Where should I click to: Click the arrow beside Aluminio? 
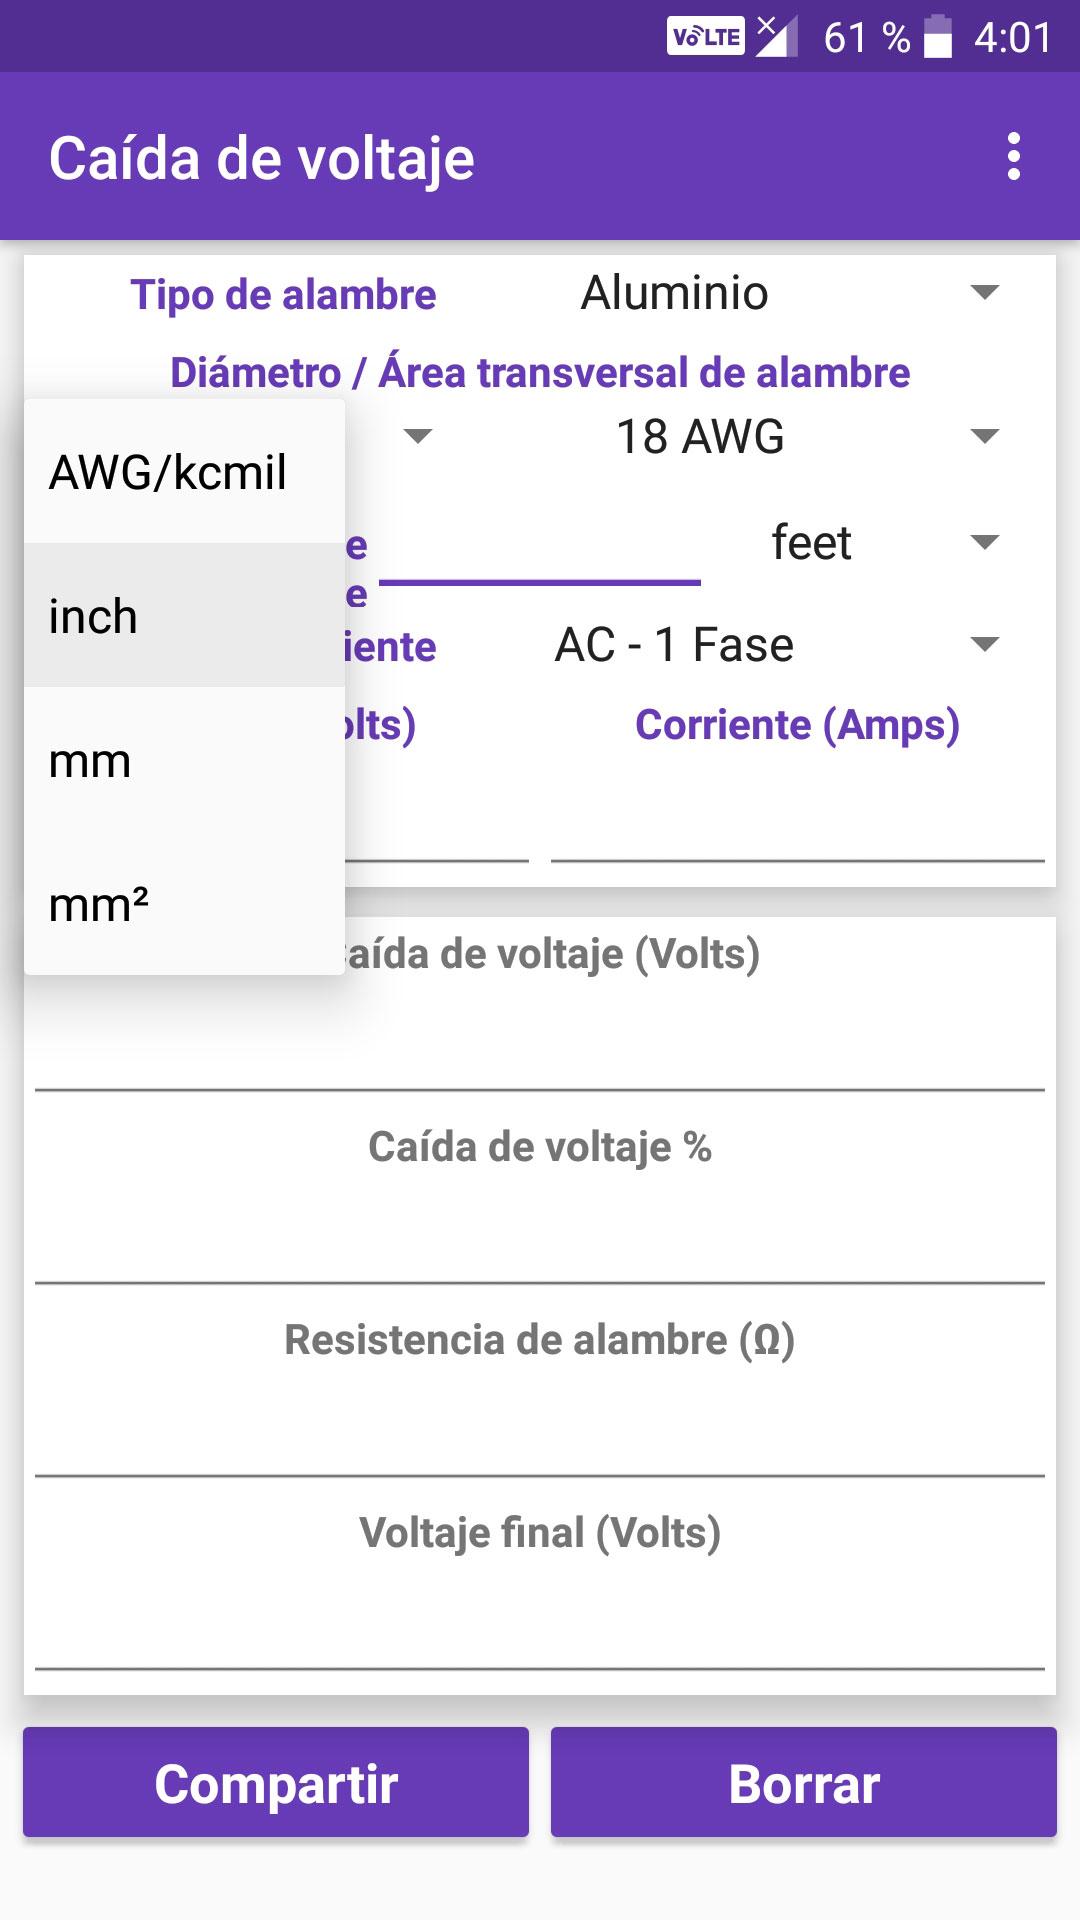coord(985,293)
